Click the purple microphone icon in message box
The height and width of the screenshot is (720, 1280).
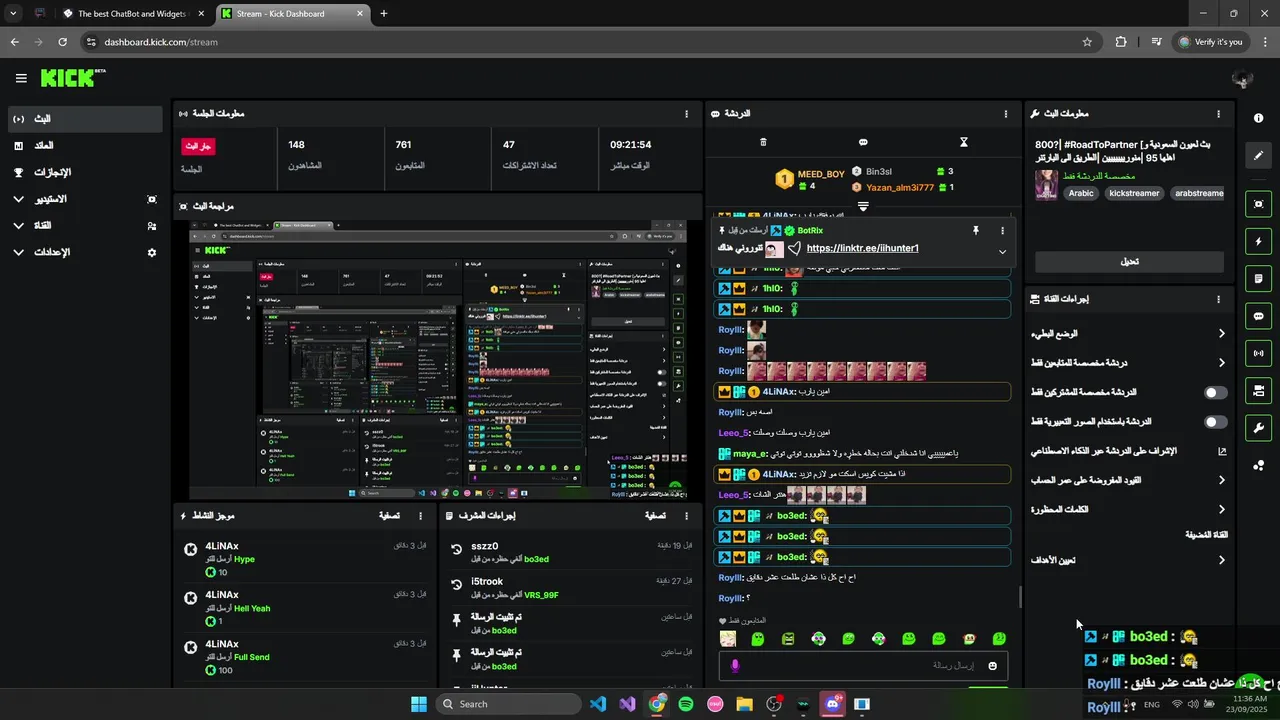coord(735,666)
